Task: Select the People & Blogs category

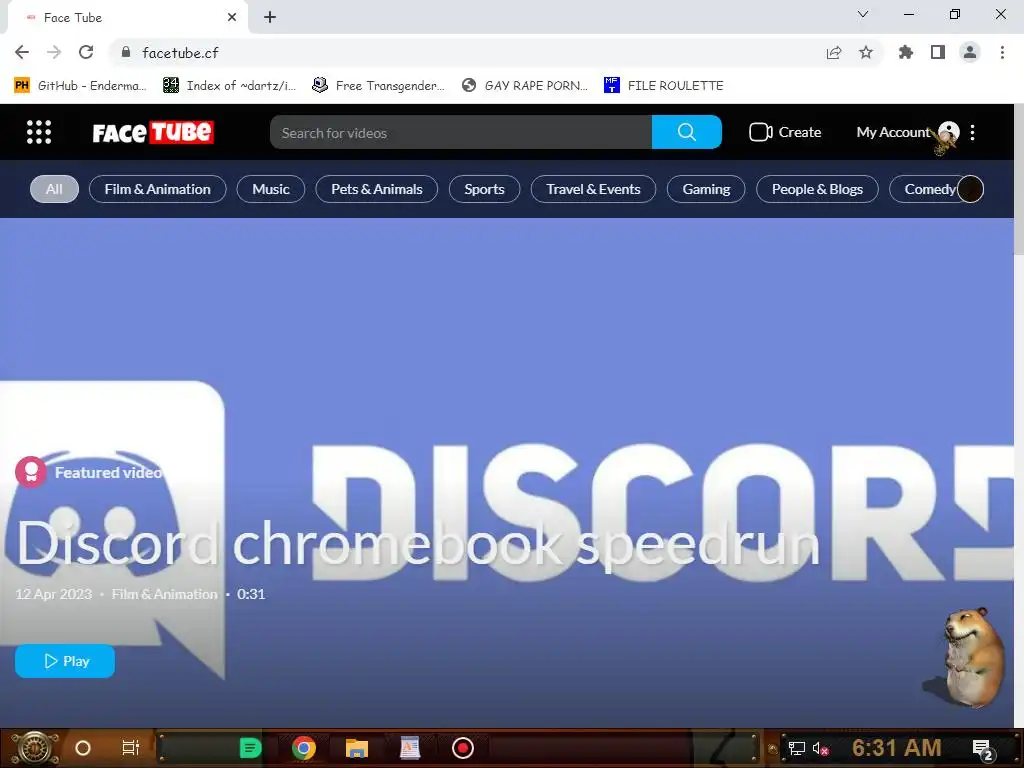Action: (817, 189)
